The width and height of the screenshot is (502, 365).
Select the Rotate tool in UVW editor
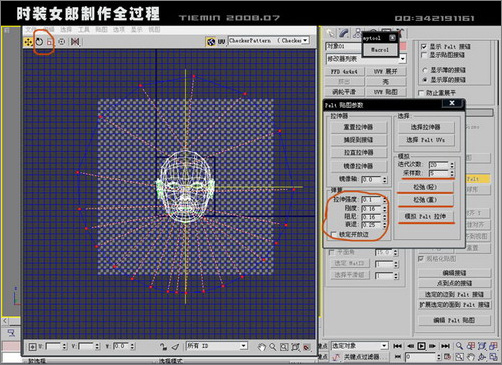coord(39,42)
